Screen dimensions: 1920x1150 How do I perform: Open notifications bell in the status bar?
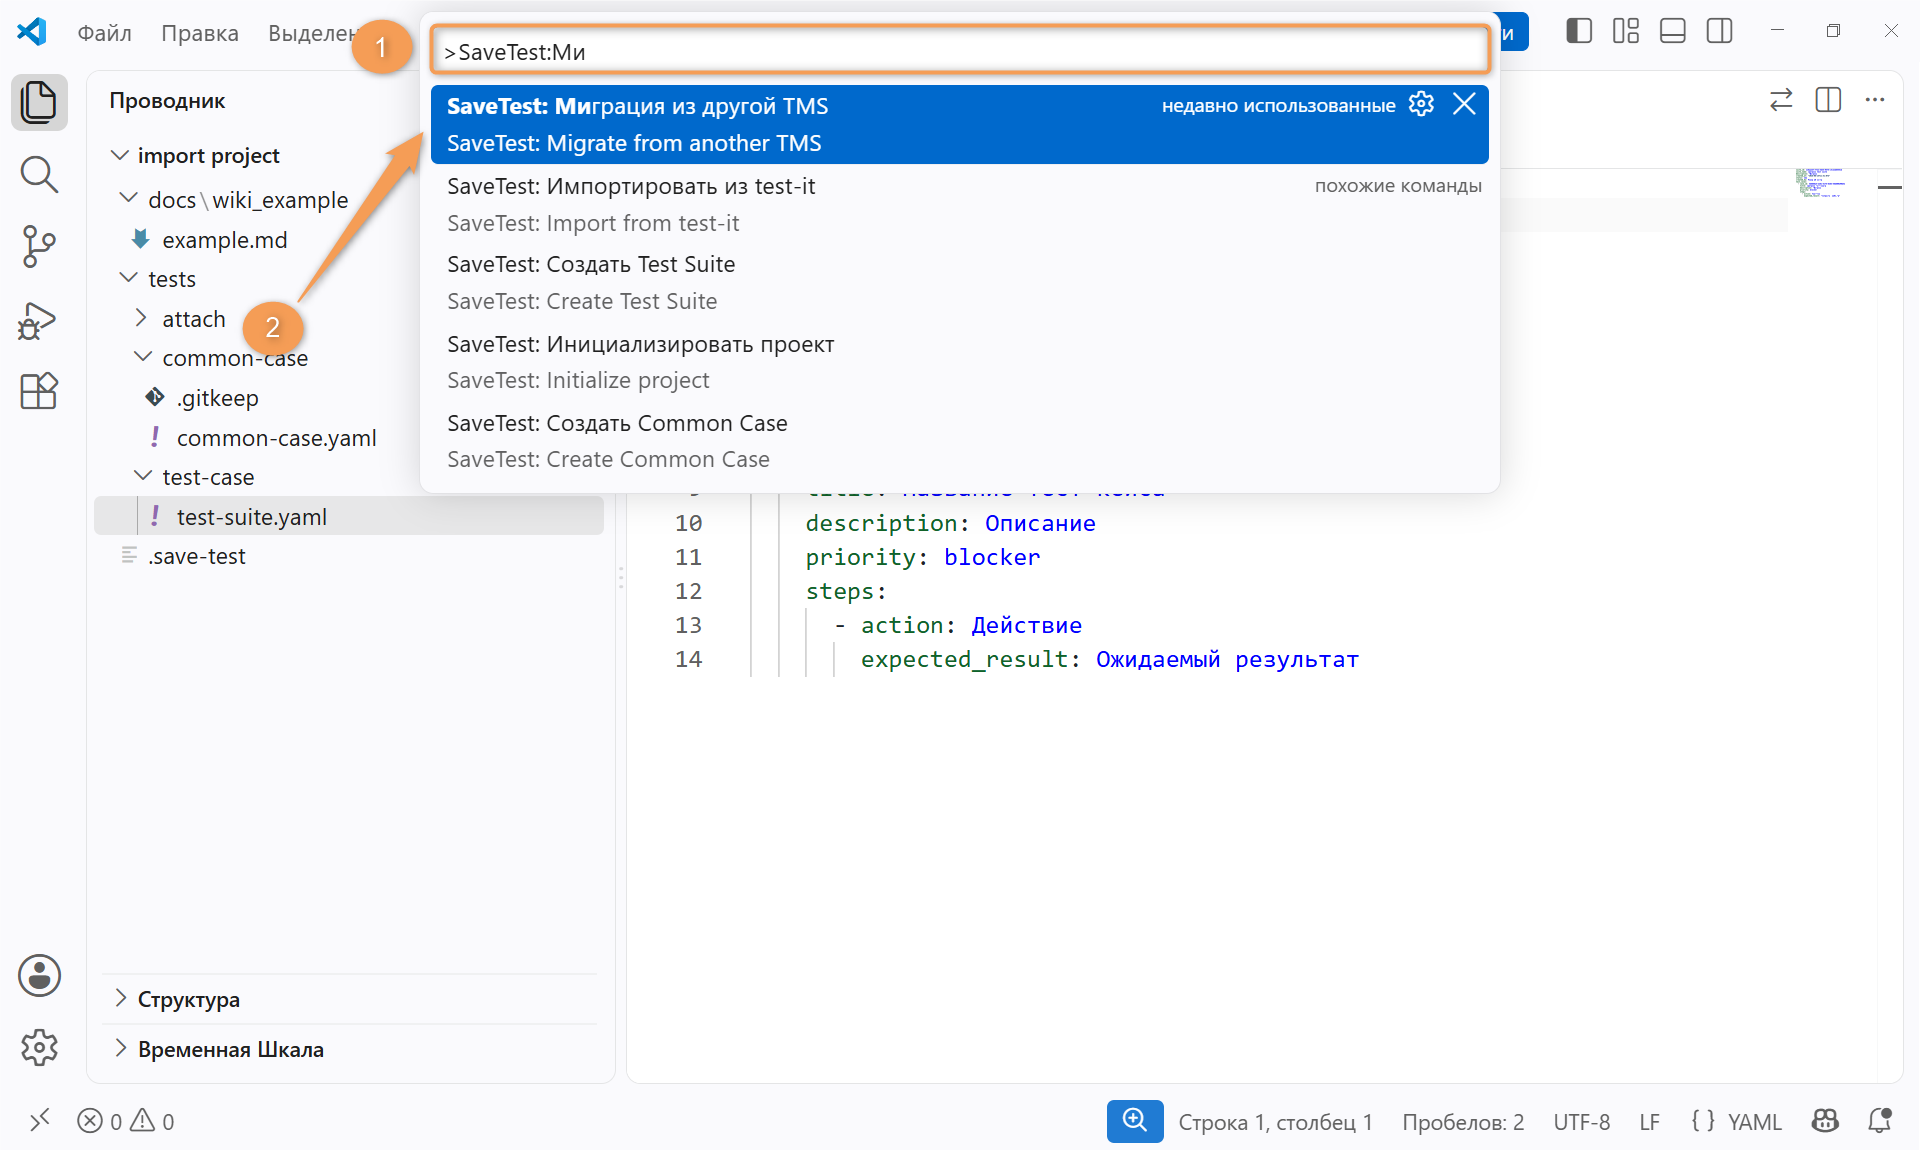[x=1880, y=1121]
